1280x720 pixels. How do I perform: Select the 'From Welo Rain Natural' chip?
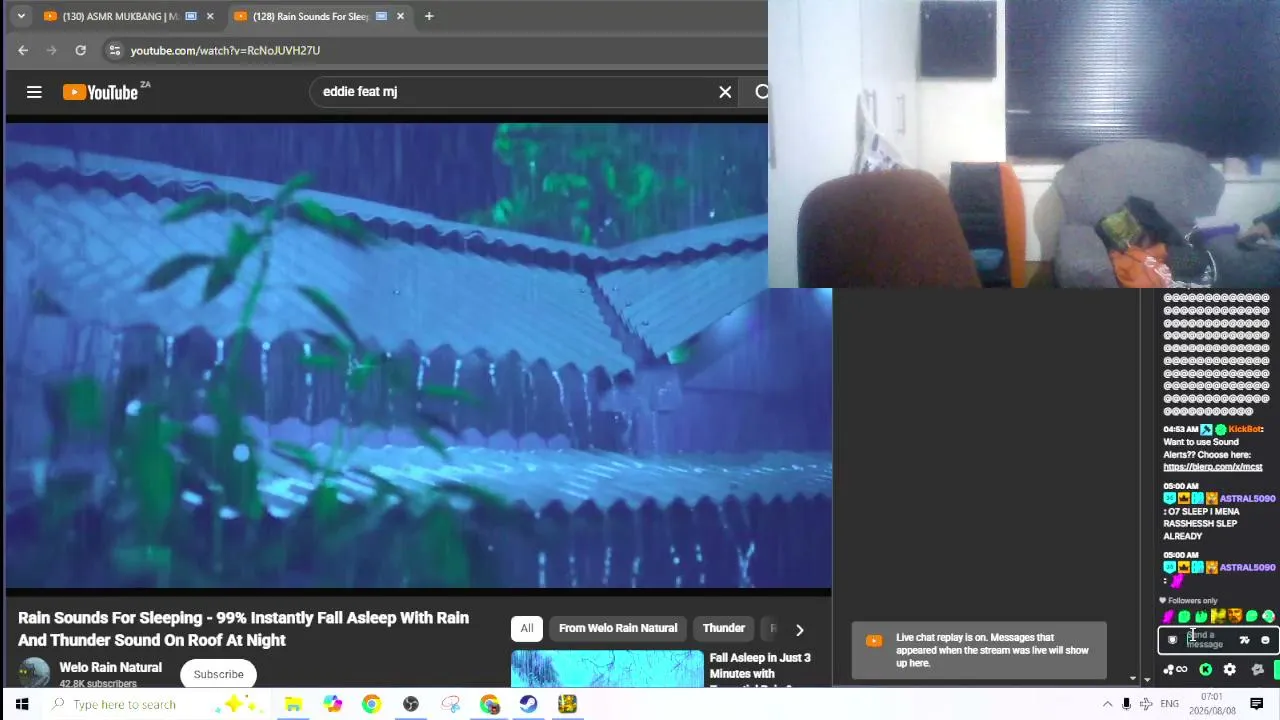click(618, 628)
